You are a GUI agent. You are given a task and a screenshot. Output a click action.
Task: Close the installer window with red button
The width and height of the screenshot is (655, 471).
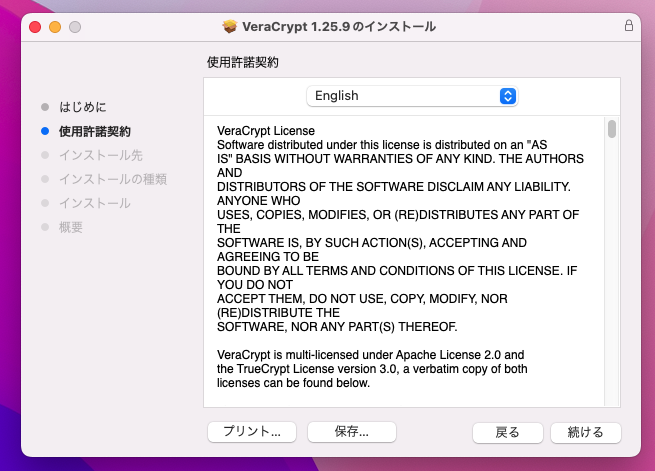coord(35,25)
